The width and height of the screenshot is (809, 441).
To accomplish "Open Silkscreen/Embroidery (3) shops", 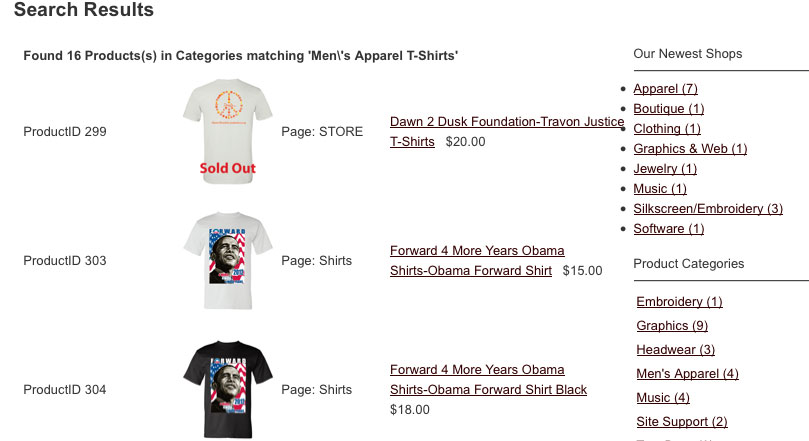I will [x=708, y=209].
